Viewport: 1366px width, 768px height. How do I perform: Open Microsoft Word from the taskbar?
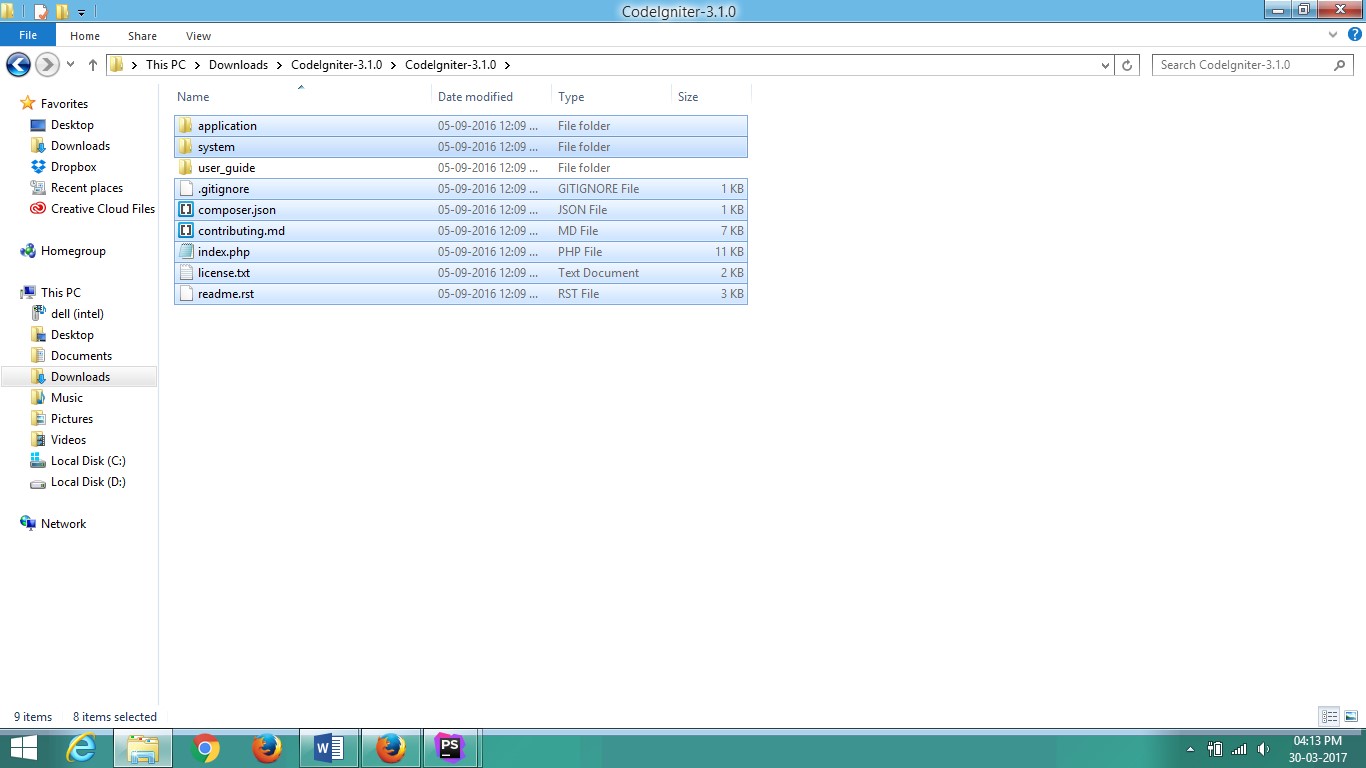329,748
